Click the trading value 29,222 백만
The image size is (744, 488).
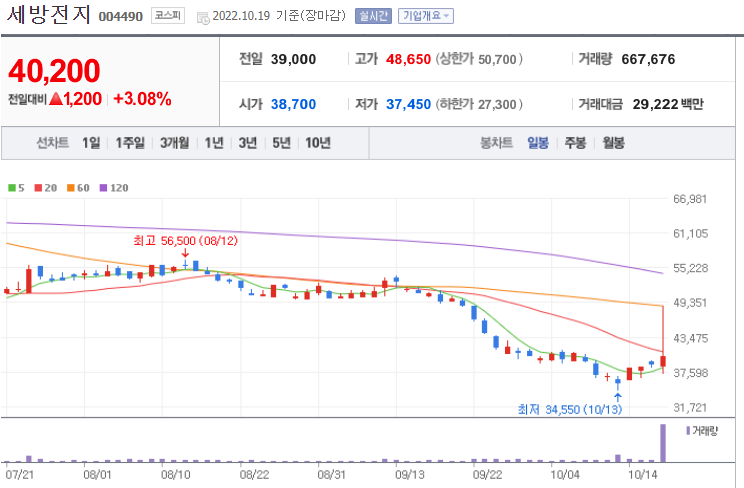[668, 104]
